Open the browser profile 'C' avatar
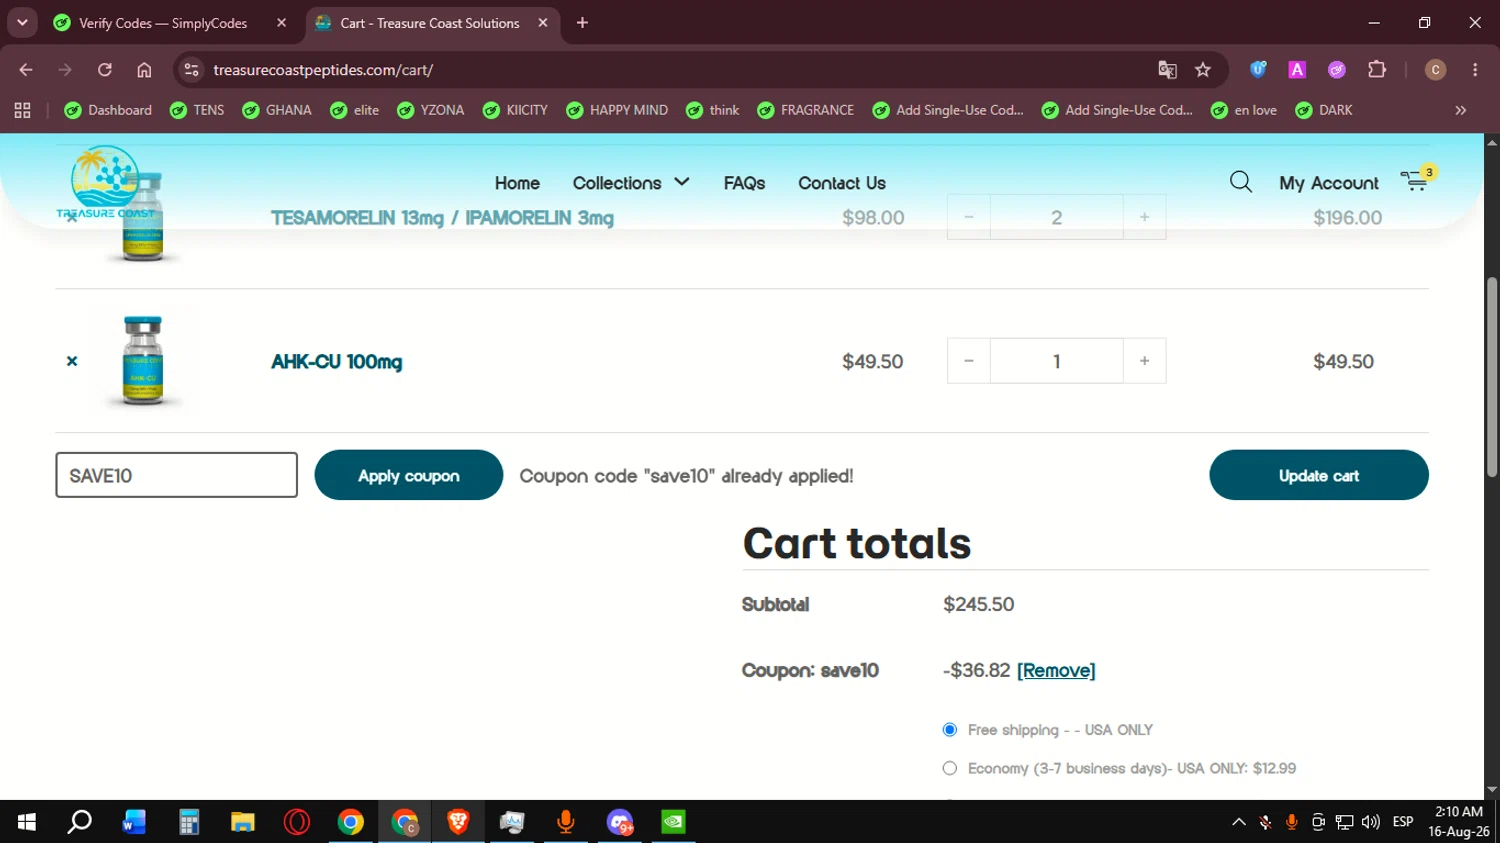The width and height of the screenshot is (1500, 843). point(1435,70)
